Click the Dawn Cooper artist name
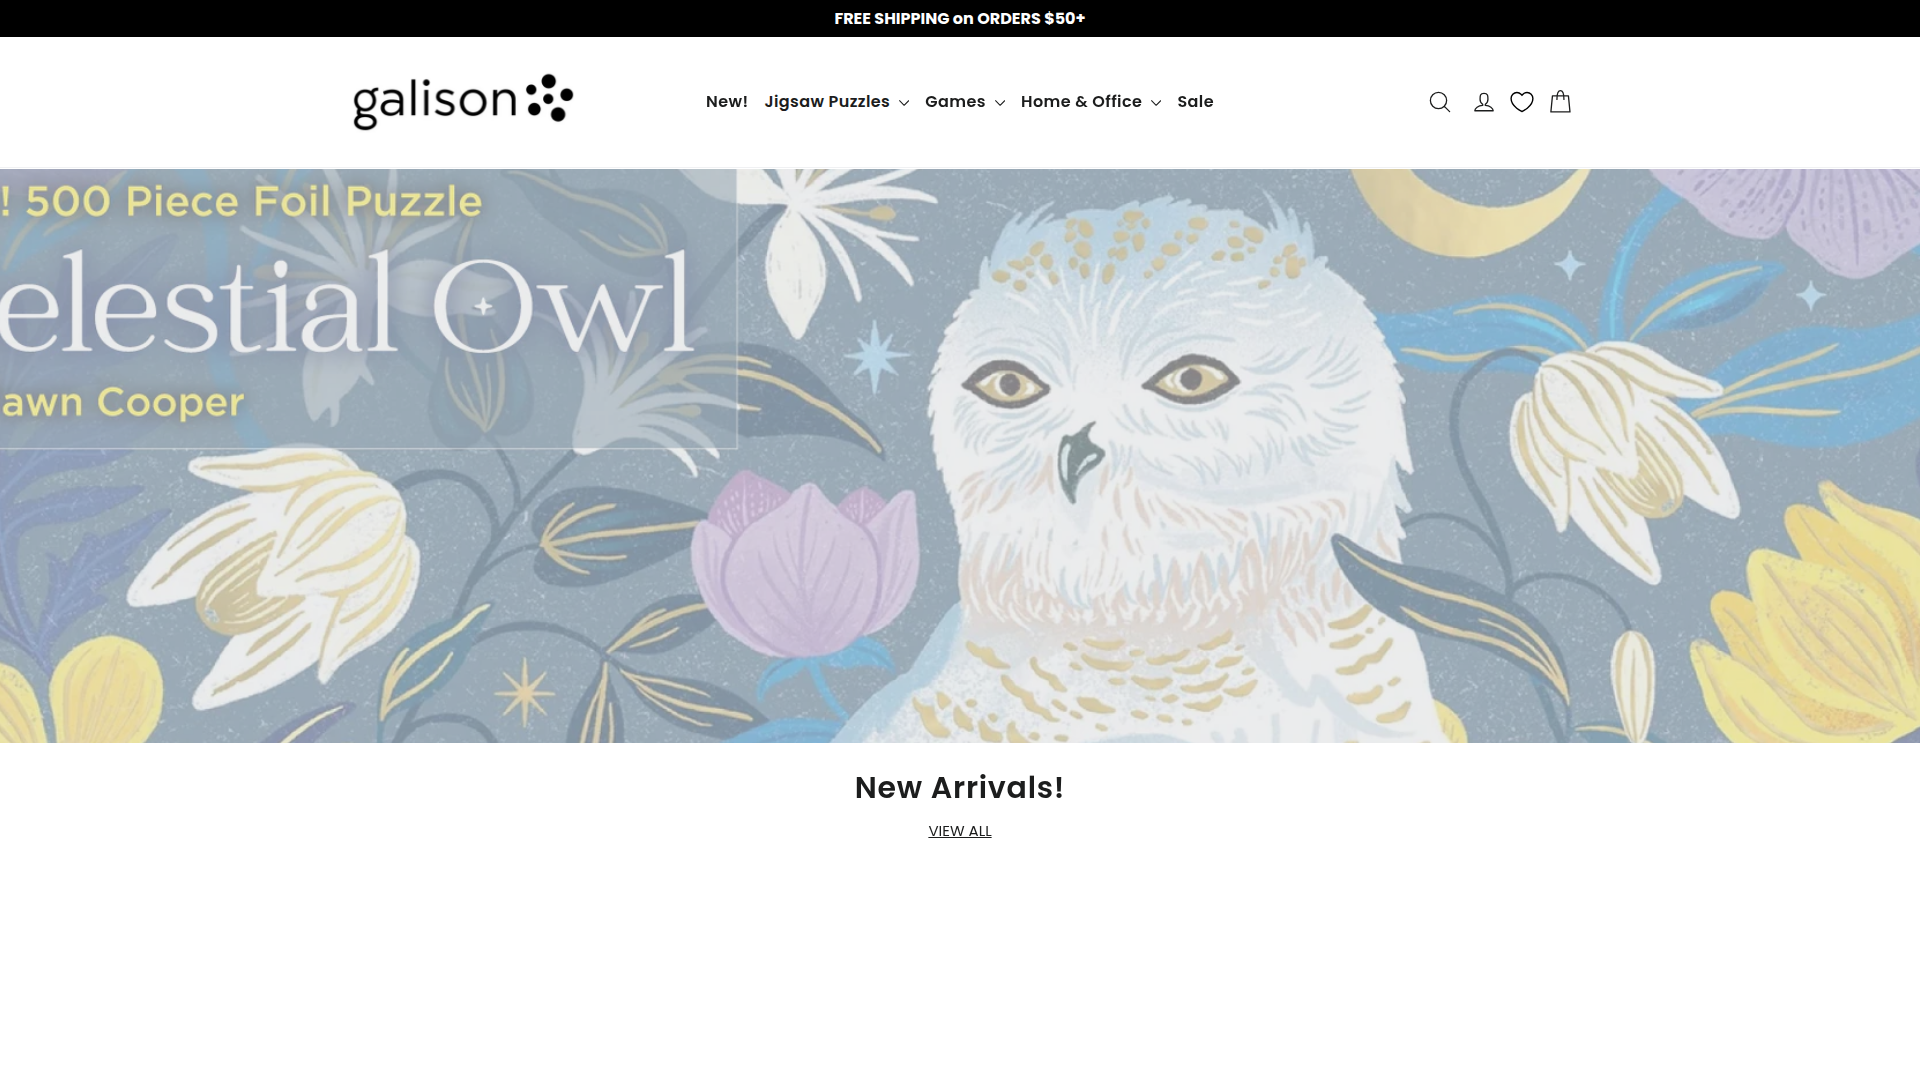This screenshot has height=1080, width=1920. tap(122, 402)
